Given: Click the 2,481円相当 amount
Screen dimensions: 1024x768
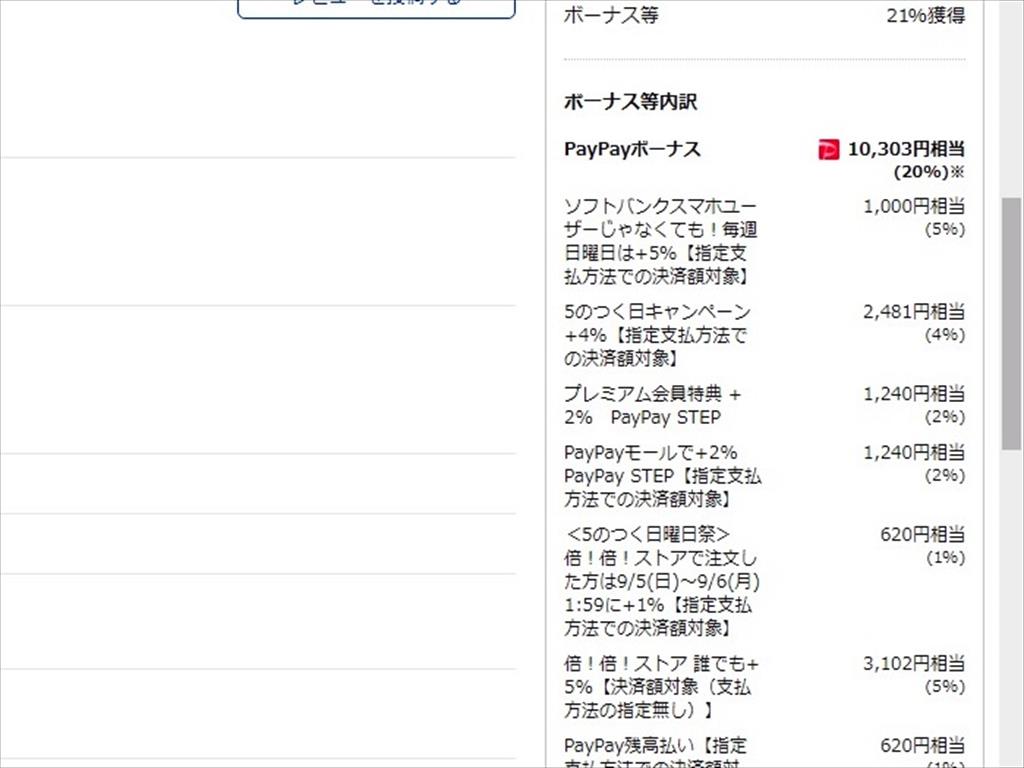Looking at the screenshot, I should [914, 312].
